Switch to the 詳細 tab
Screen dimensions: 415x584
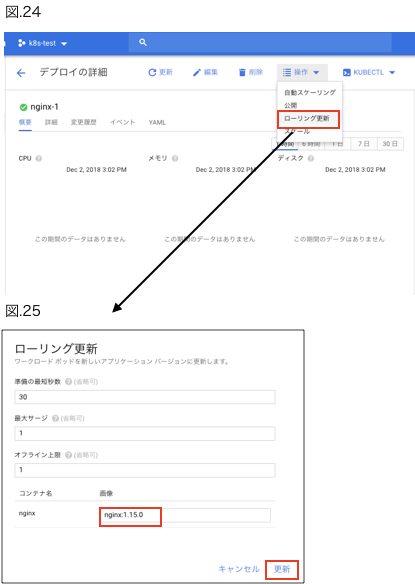point(51,122)
